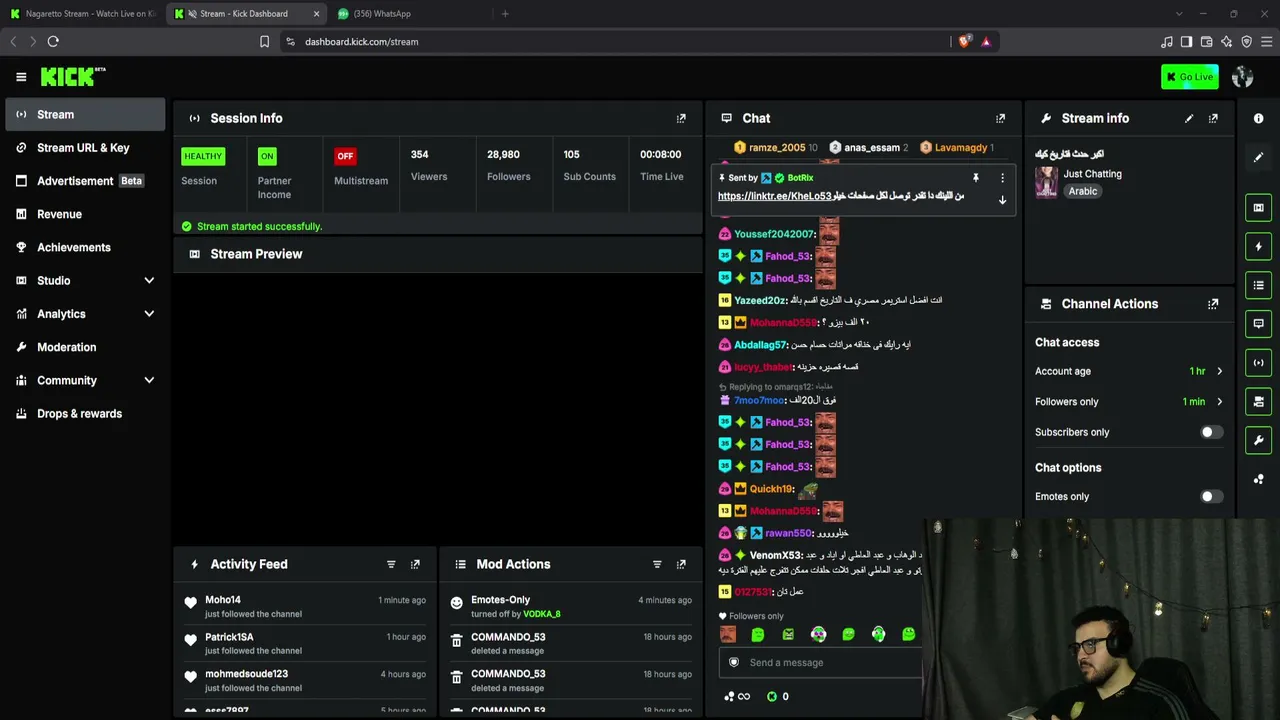Open a new browser tab

point(505,14)
